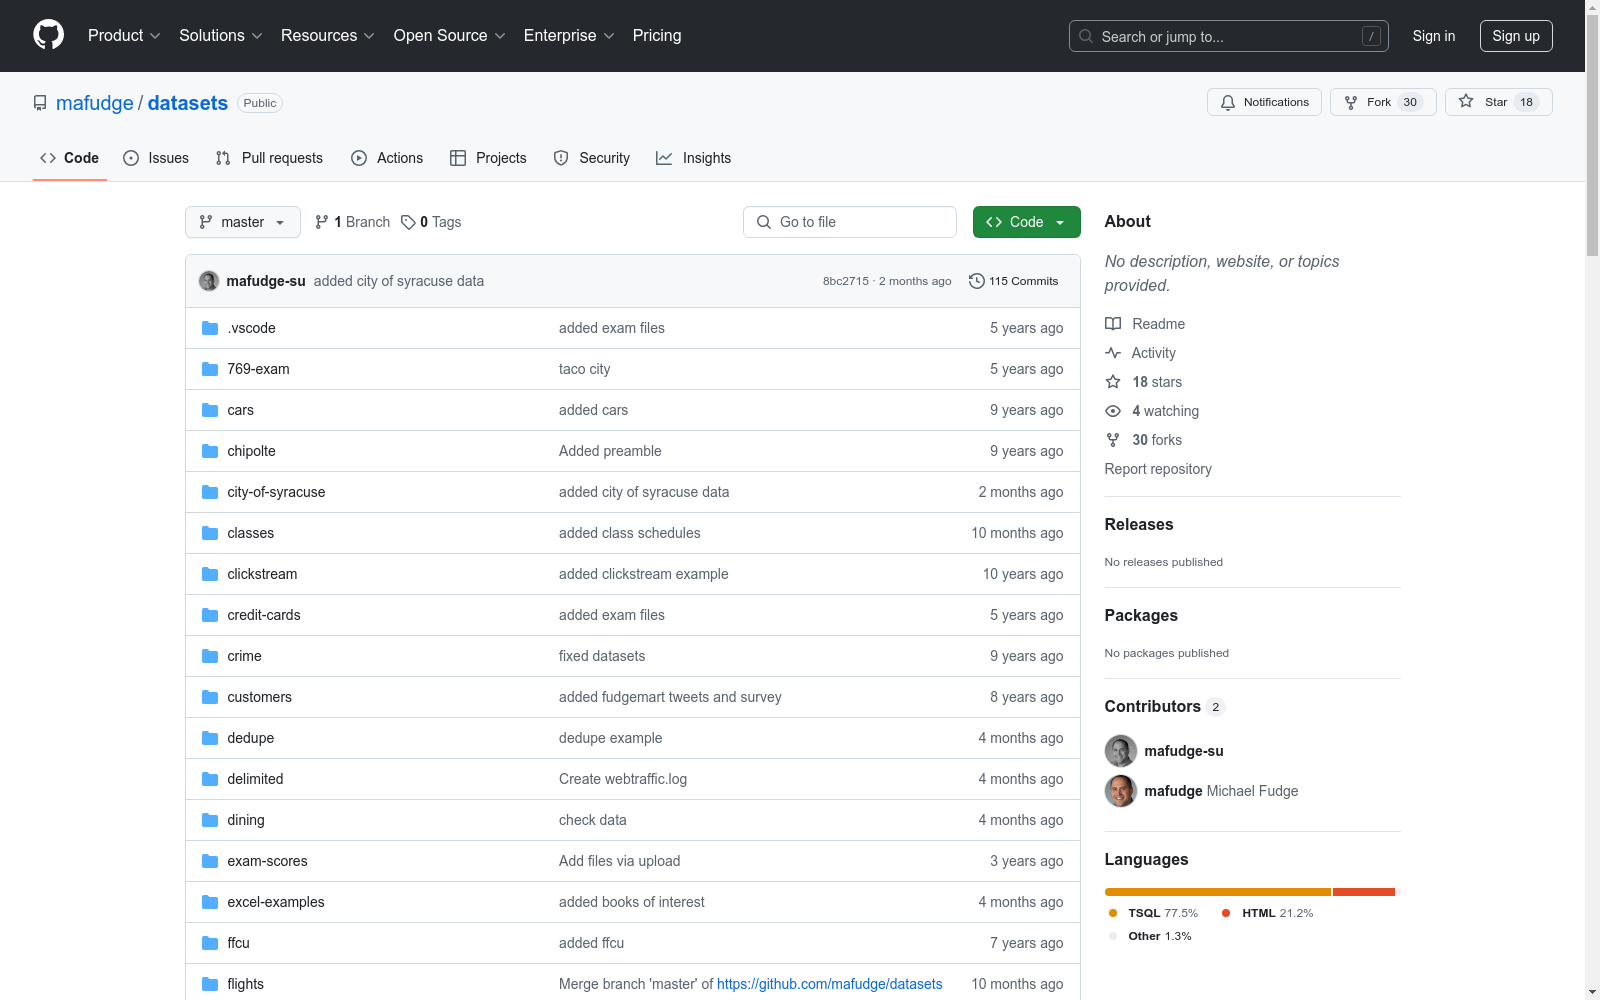Switch to the Issues tab
1600x1000 pixels.
(x=156, y=158)
